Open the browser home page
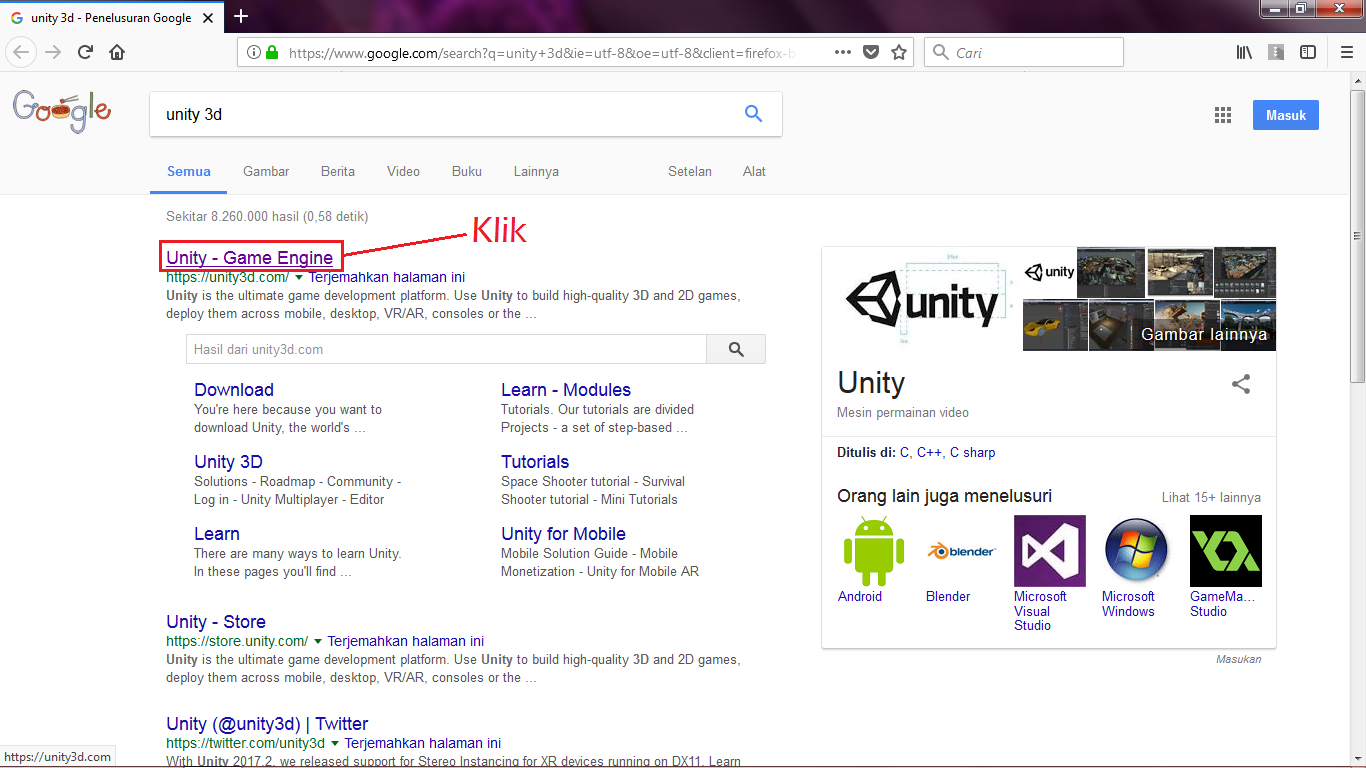The image size is (1366, 768). pos(117,52)
